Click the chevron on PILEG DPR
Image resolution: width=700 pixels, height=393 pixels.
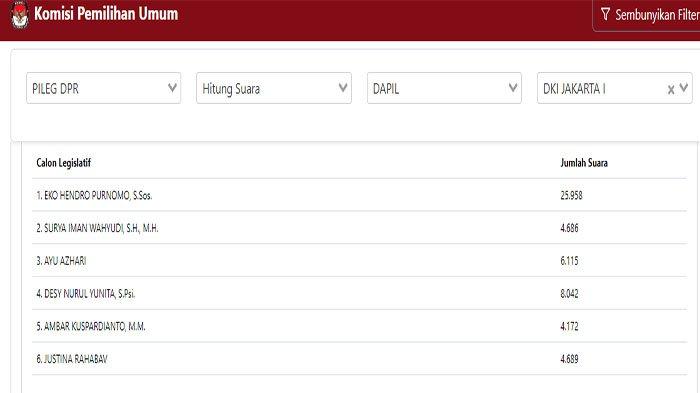click(172, 88)
